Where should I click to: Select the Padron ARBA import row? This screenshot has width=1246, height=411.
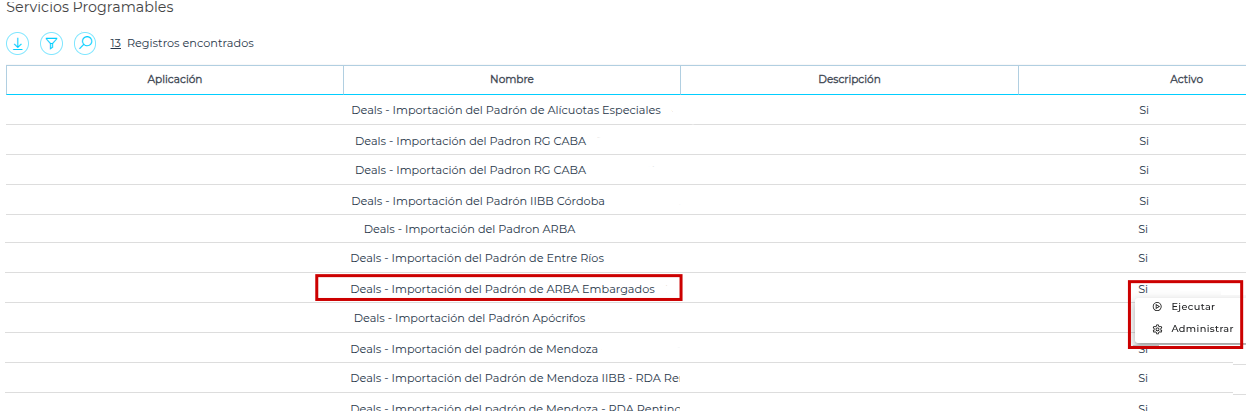pyautogui.click(x=469, y=229)
